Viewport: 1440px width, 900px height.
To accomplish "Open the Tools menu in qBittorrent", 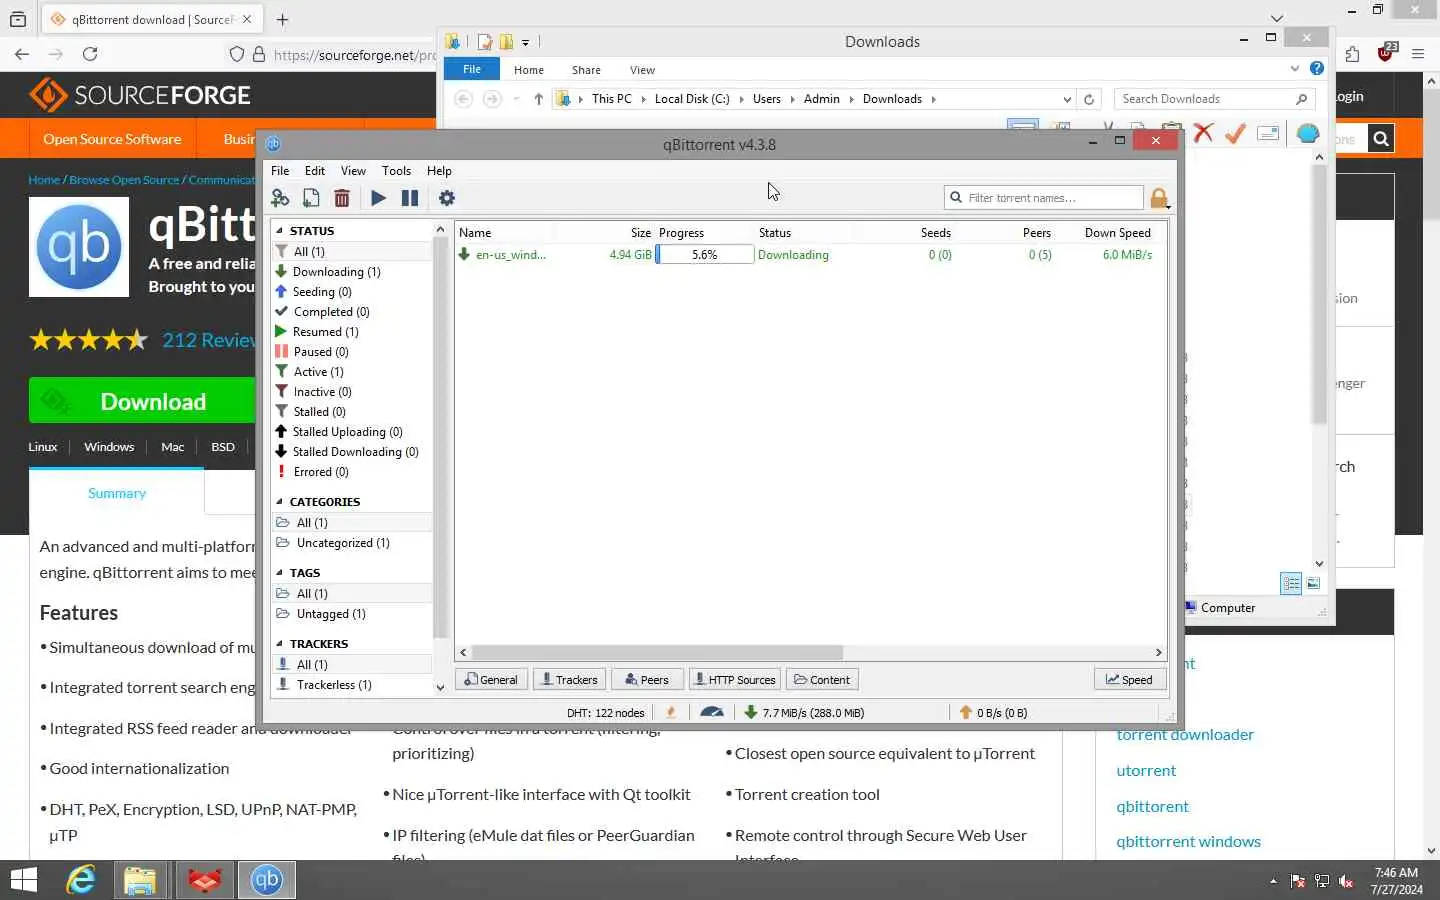I will coord(396,171).
